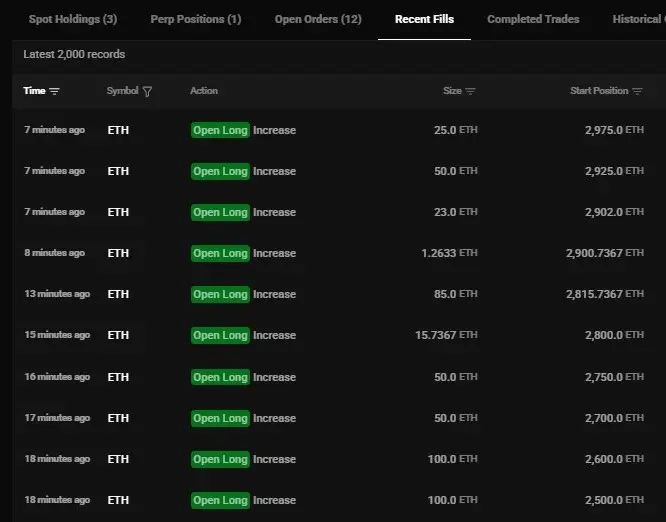Click Open Long badge in 15.7367 ETH row

click(220, 335)
